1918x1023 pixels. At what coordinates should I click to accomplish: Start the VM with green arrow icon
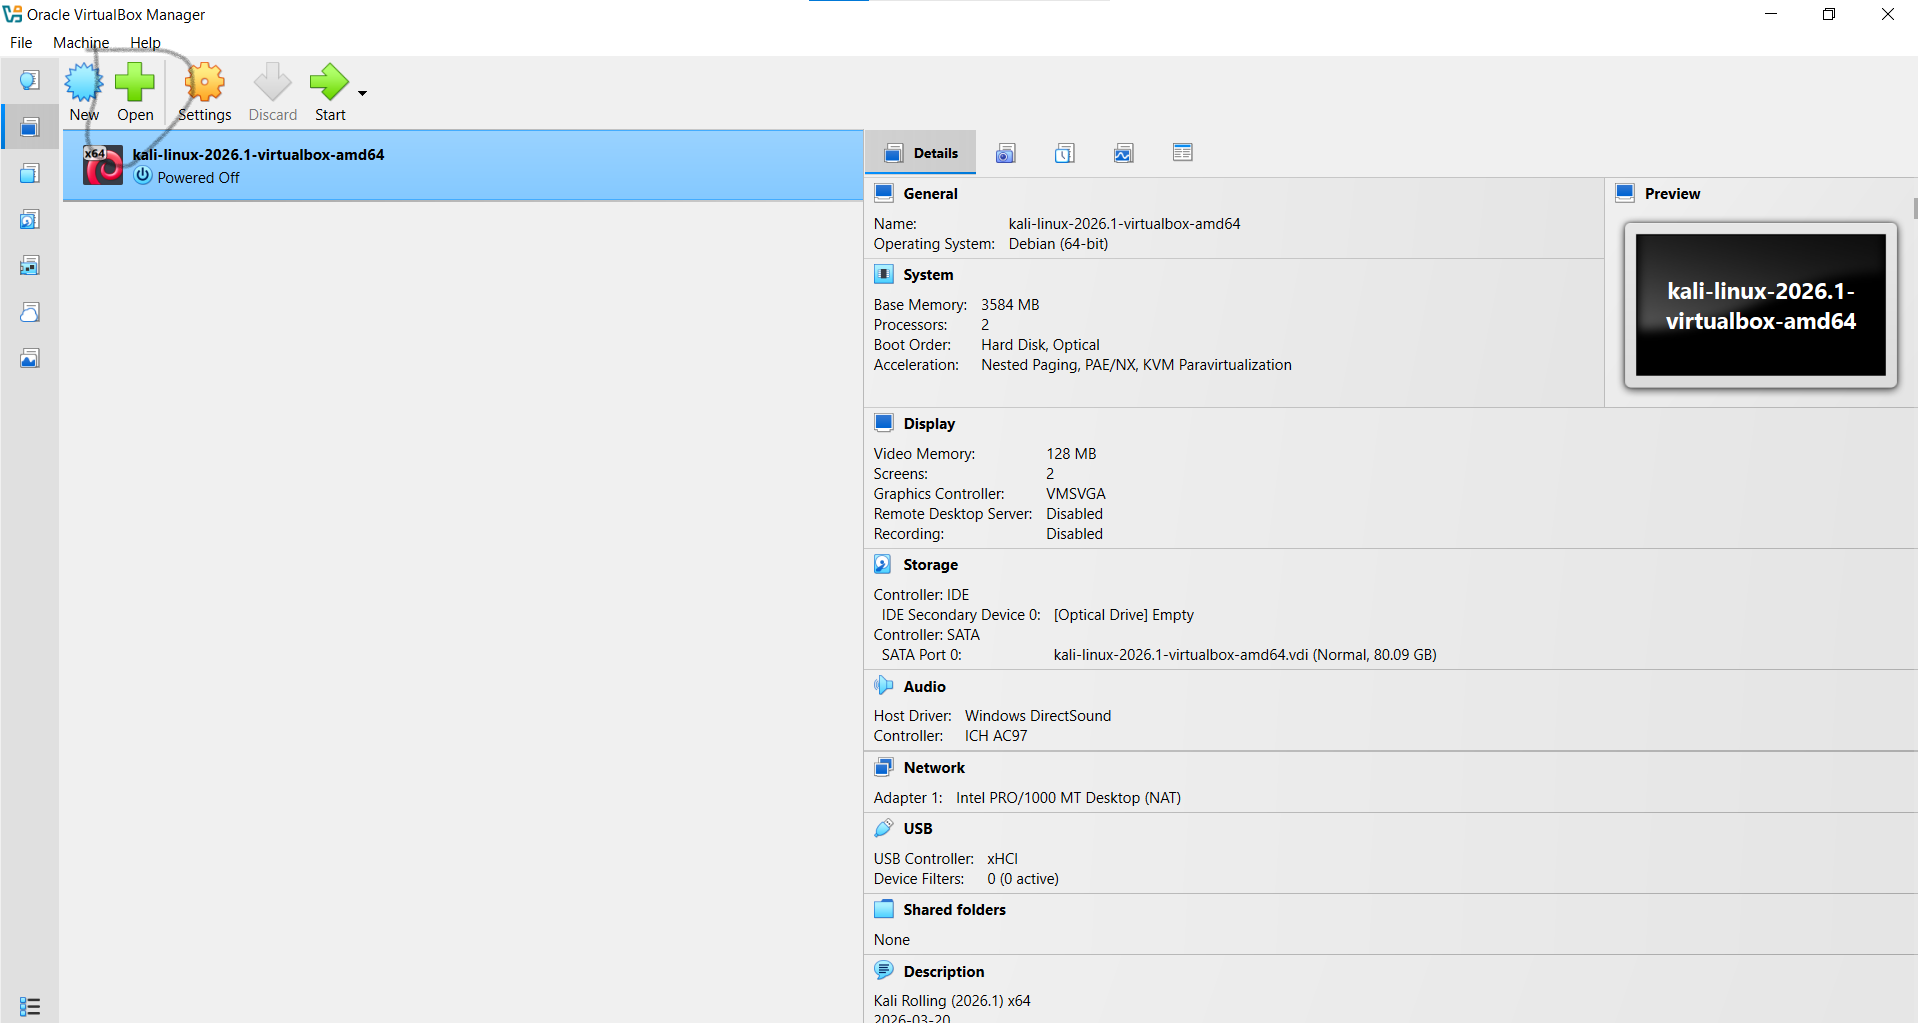[328, 82]
